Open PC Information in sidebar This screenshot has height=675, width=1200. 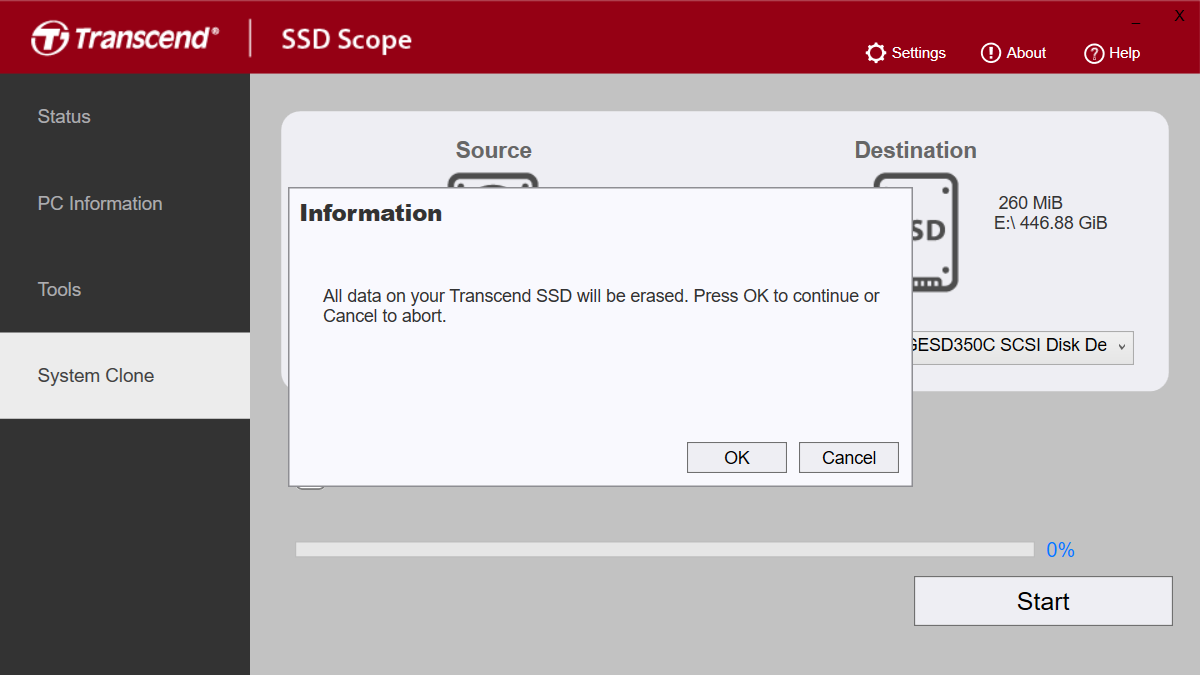(125, 203)
